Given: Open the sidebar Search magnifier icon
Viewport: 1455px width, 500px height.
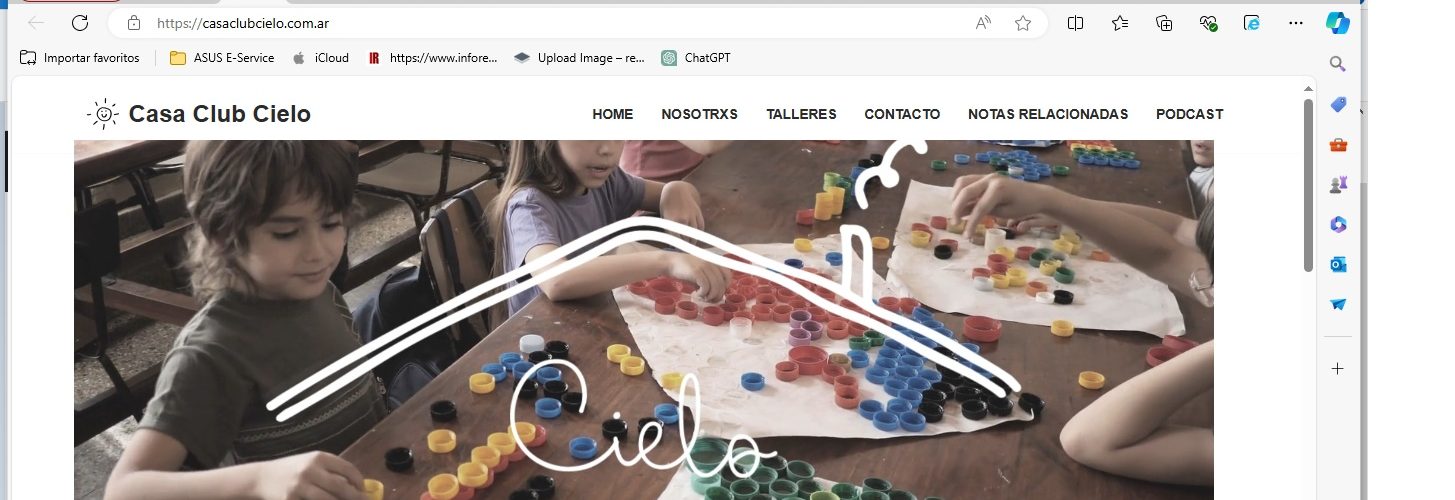Looking at the screenshot, I should tap(1338, 64).
